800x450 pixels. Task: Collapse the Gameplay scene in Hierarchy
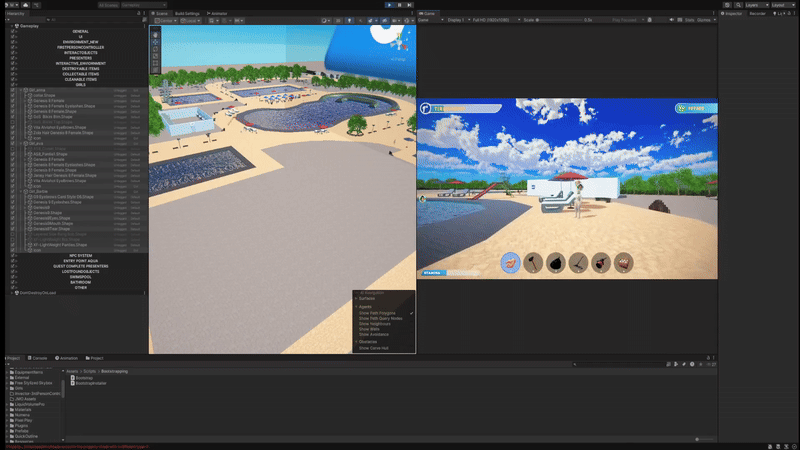click(12, 26)
